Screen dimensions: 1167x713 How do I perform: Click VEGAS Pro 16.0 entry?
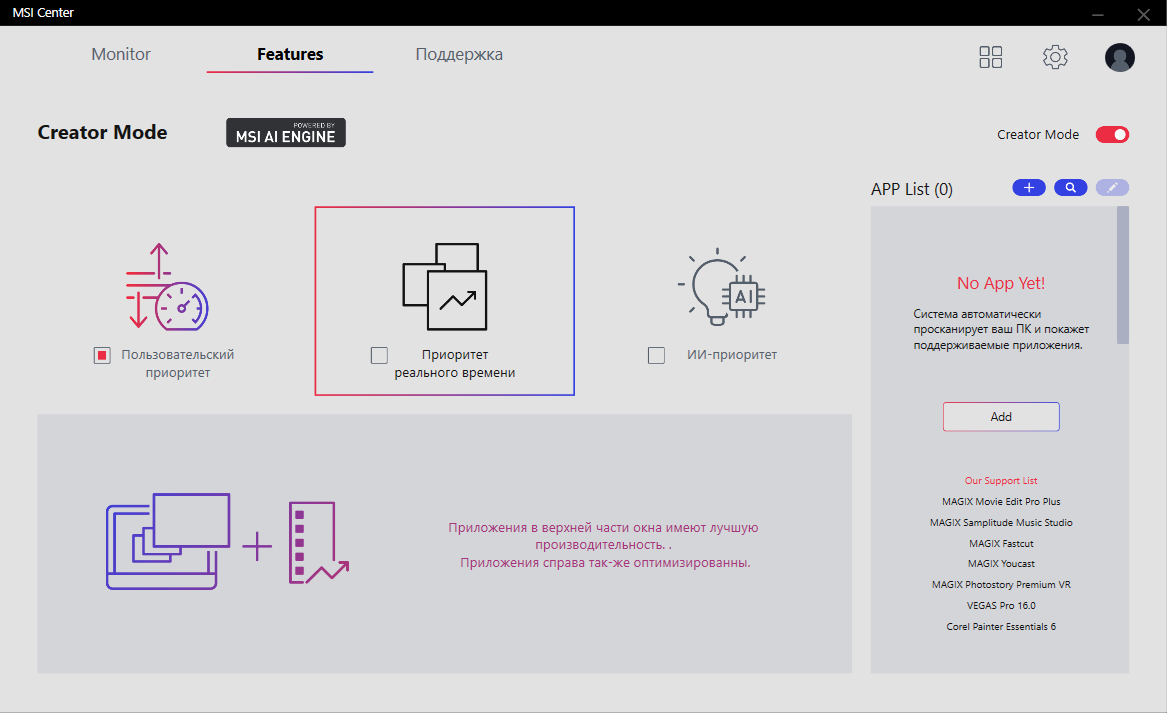click(x=1001, y=605)
